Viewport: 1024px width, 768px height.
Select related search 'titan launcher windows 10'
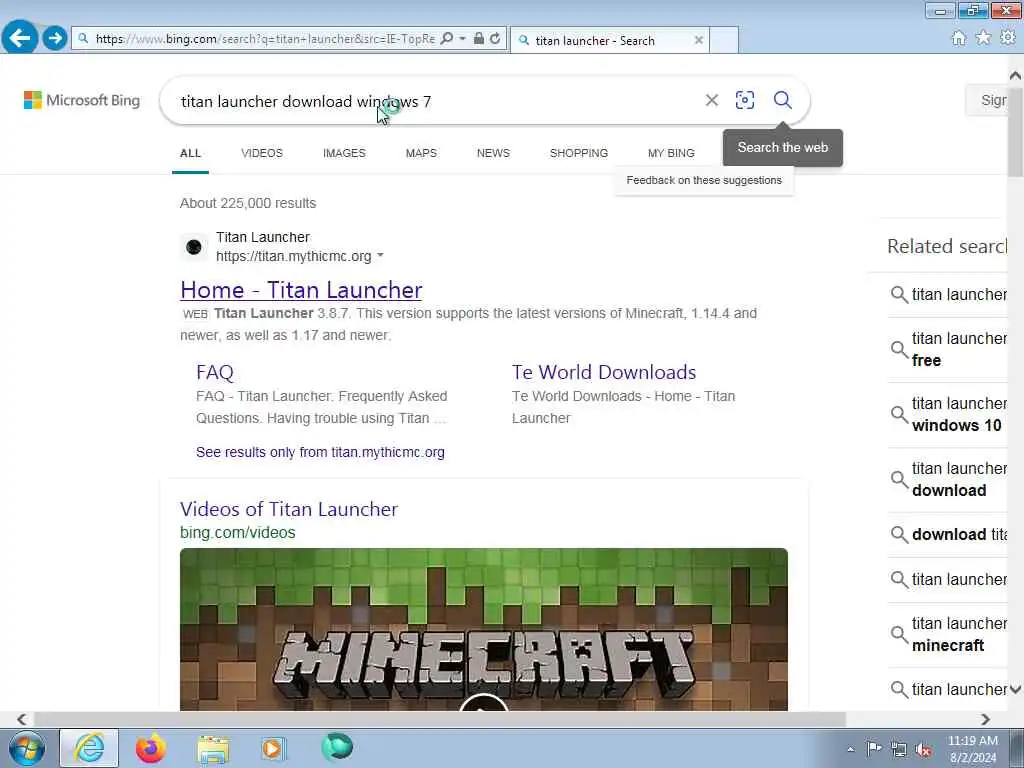(948, 414)
